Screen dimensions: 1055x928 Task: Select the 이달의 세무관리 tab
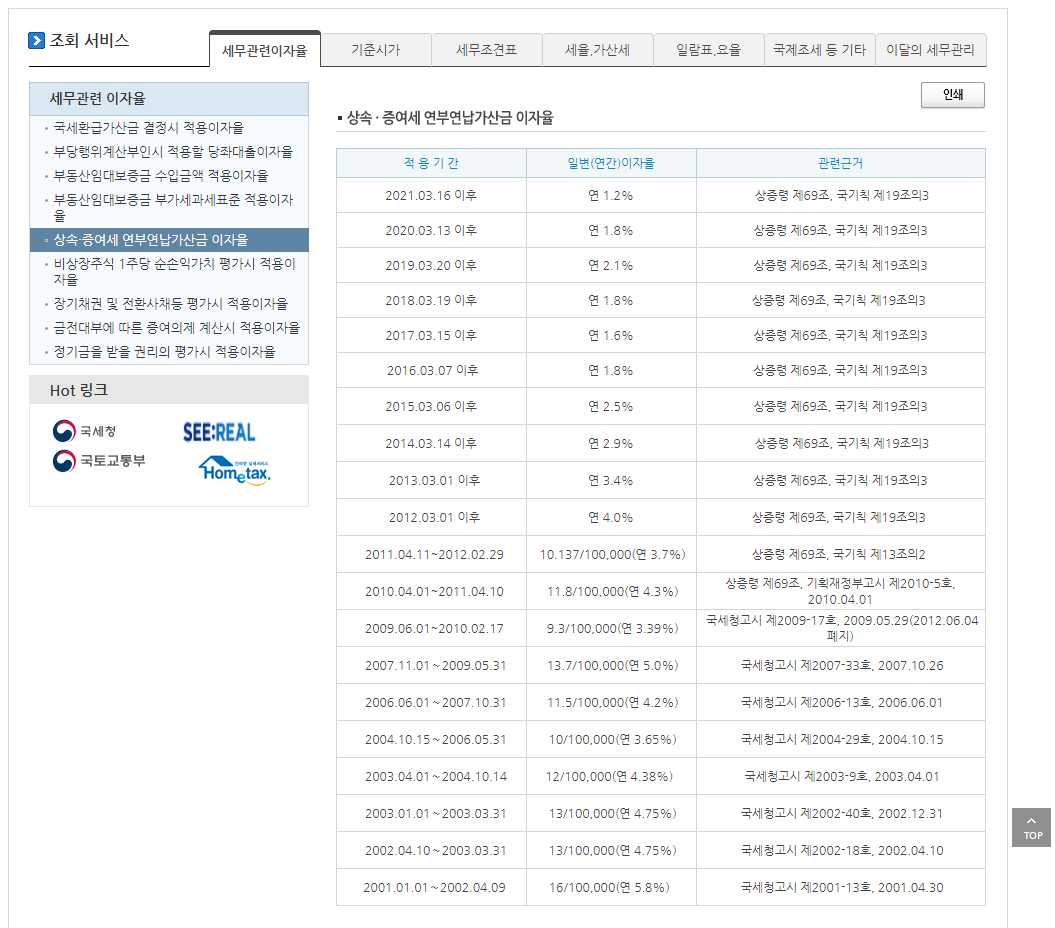click(931, 50)
